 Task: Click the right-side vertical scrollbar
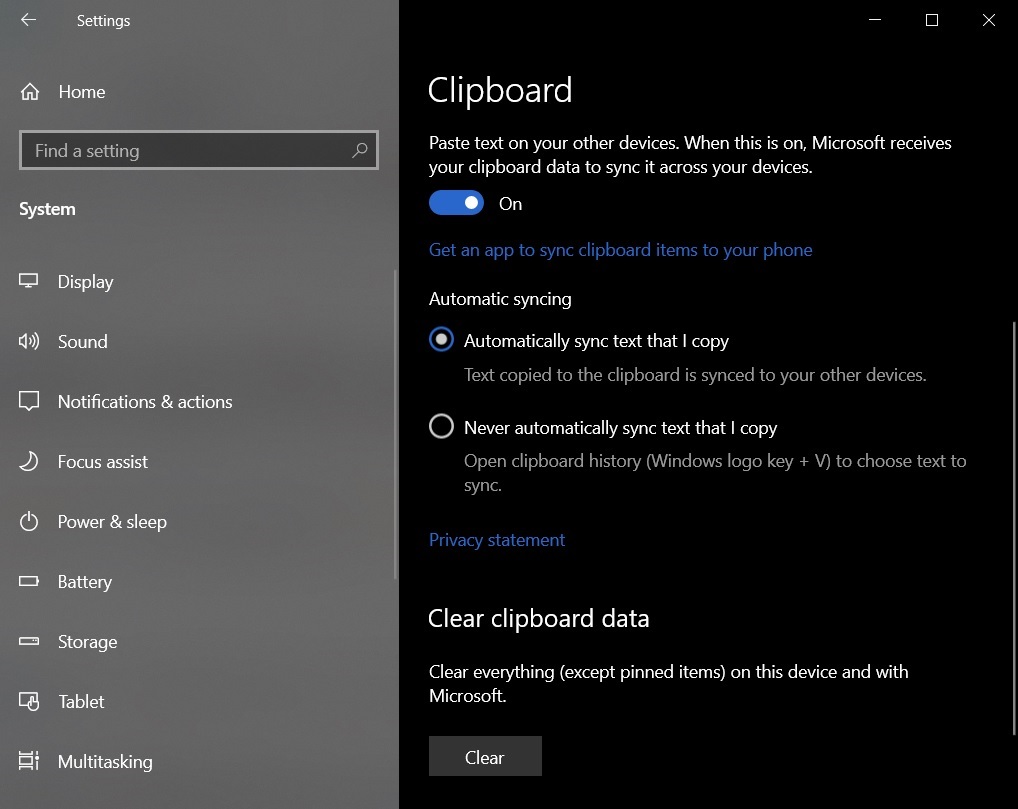pyautogui.click(x=1013, y=529)
